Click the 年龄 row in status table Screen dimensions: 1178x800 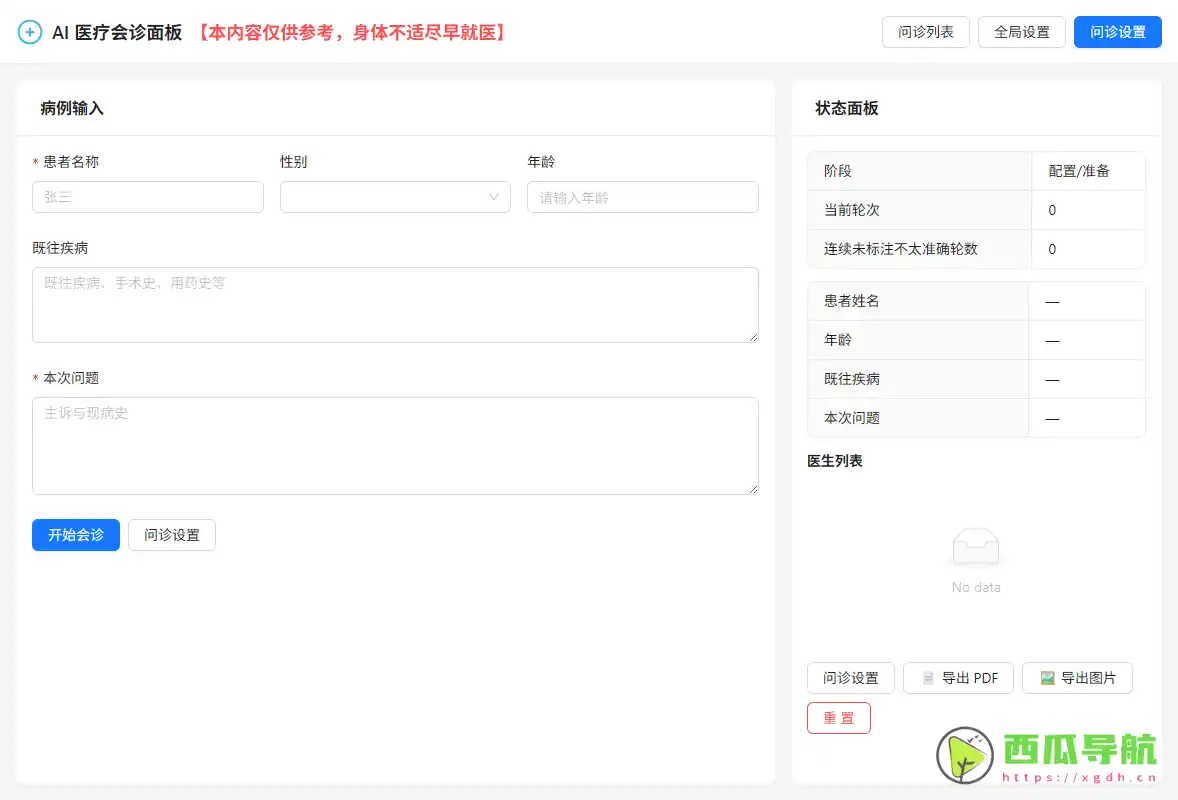976,340
